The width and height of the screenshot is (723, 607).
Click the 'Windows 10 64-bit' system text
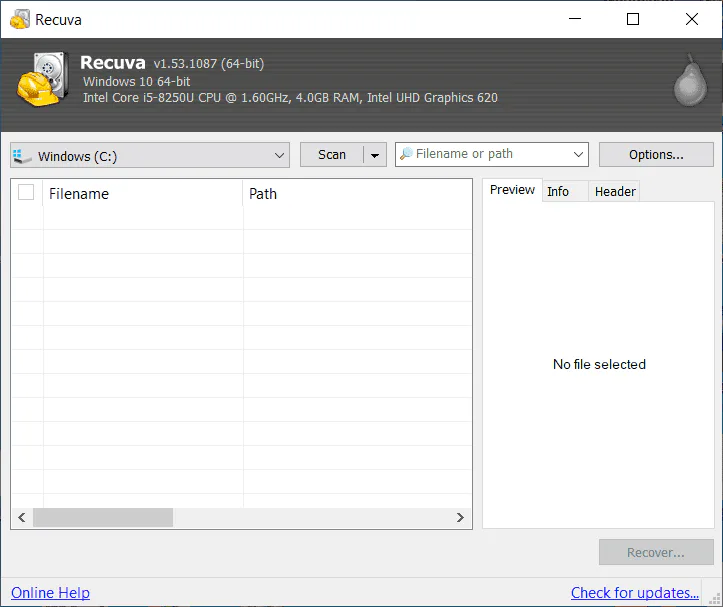[x=136, y=82]
